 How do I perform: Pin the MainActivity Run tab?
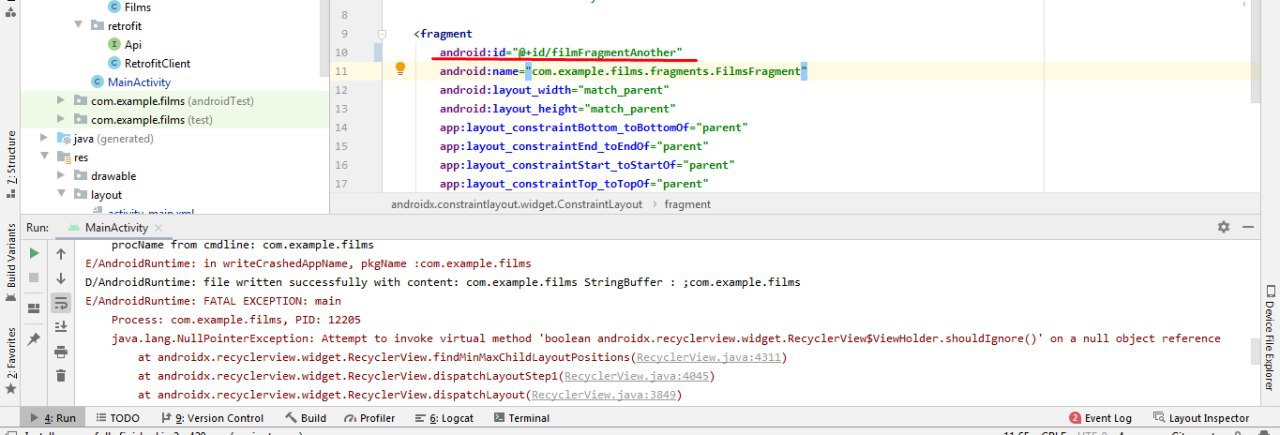tap(35, 339)
